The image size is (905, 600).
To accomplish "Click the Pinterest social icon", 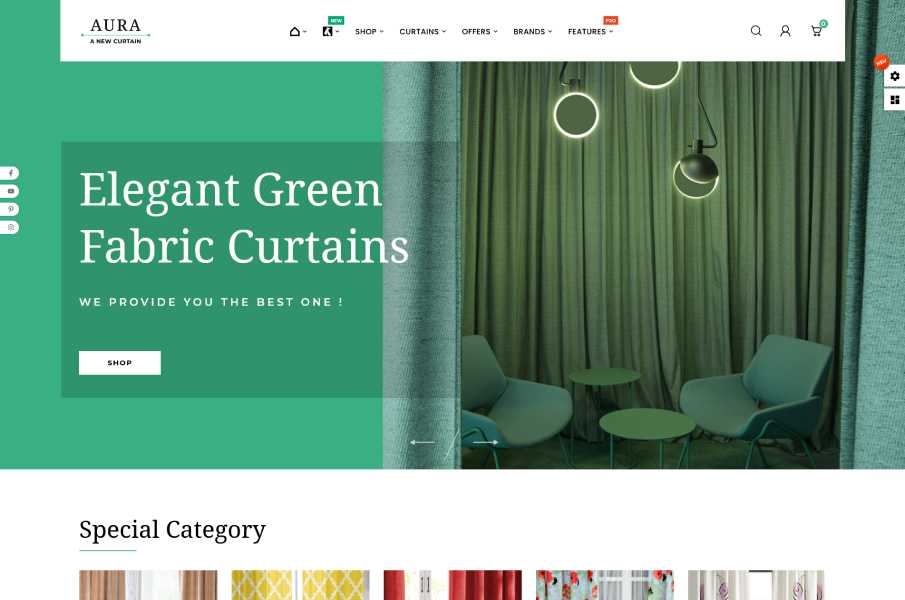I will [10, 209].
